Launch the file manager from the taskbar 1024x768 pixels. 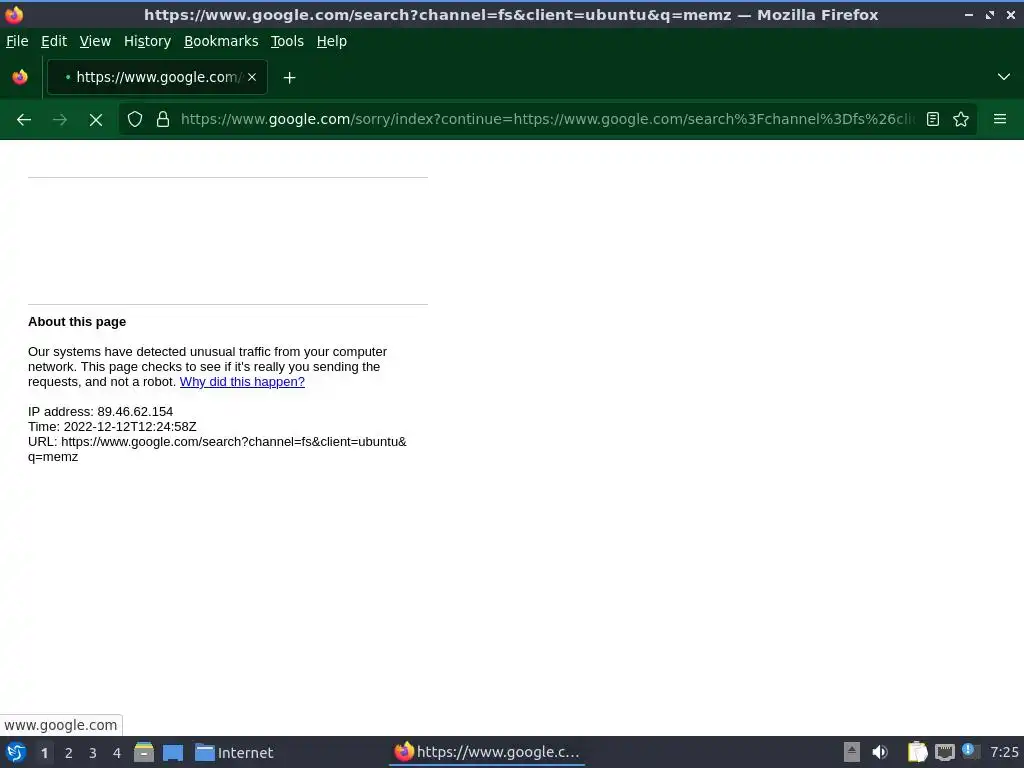click(144, 752)
